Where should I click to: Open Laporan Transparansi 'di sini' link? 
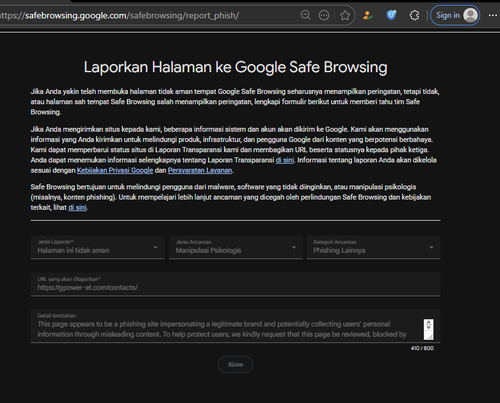pos(285,160)
